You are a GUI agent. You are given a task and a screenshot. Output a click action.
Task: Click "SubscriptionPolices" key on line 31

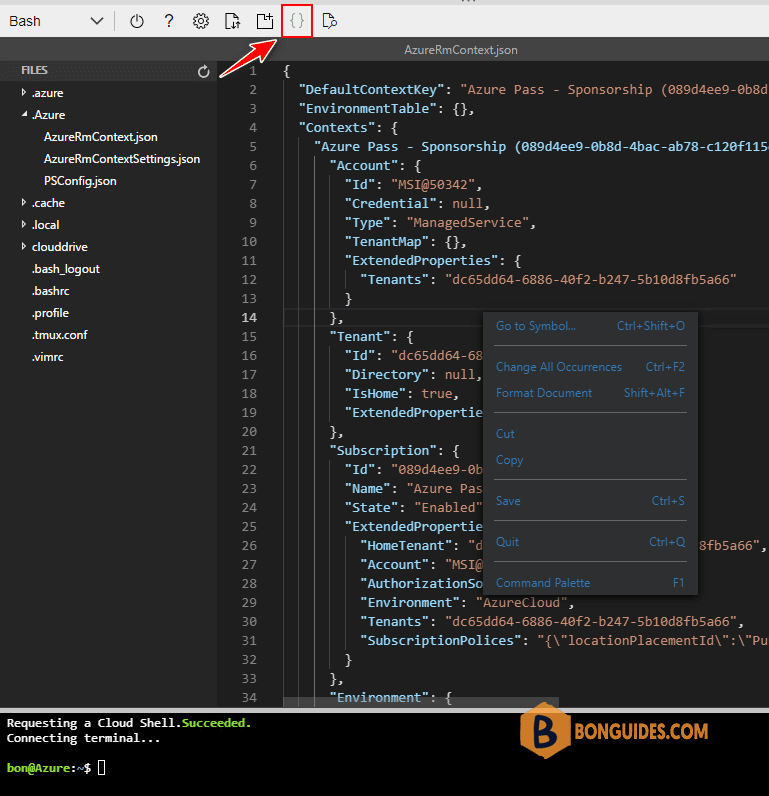[x=441, y=641]
